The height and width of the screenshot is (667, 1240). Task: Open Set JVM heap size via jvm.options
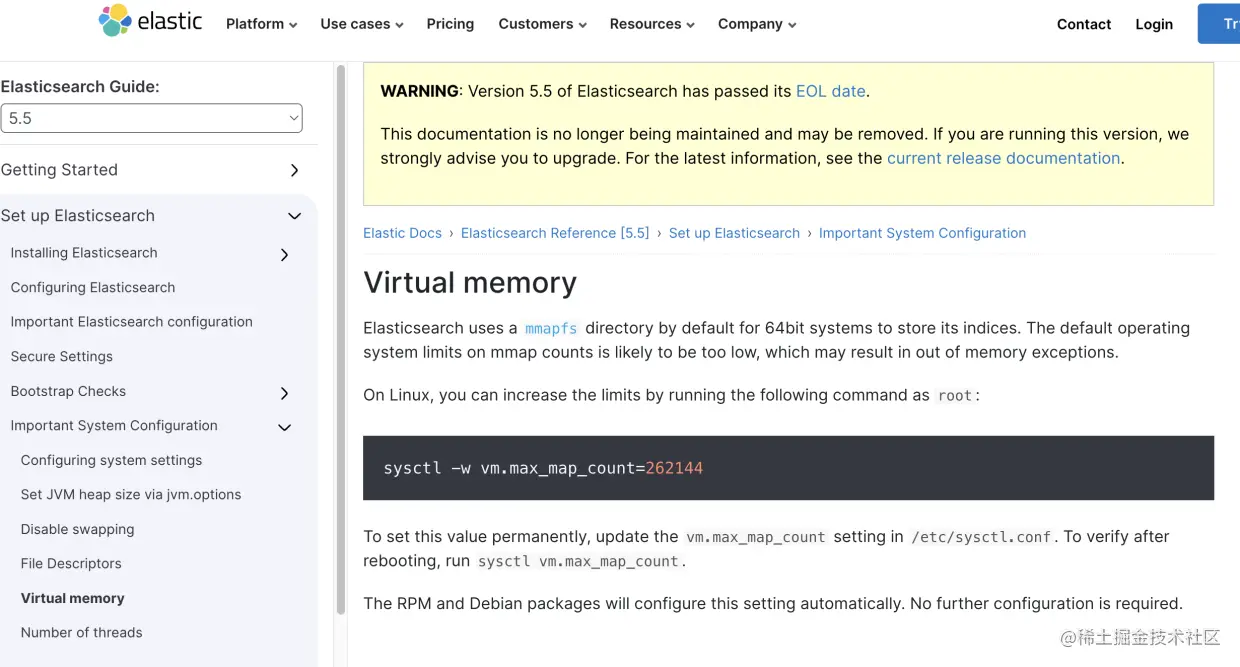(131, 494)
